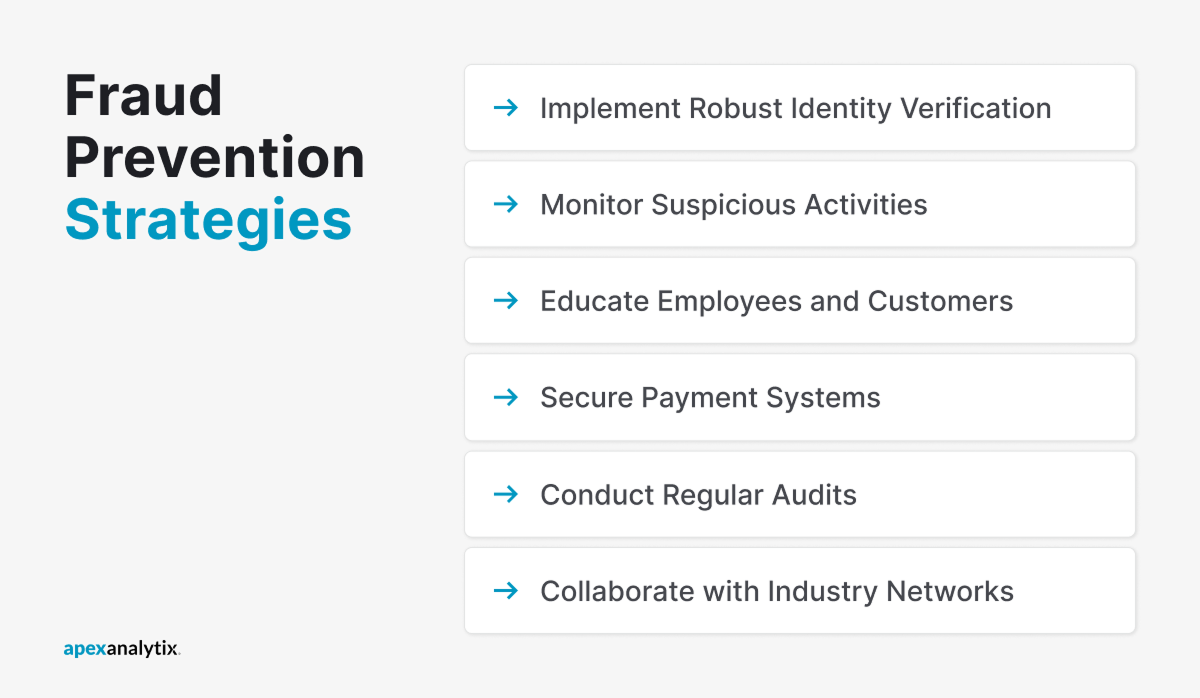This screenshot has width=1200, height=698.
Task: Click the blue apex part of logo
Action: point(84,649)
